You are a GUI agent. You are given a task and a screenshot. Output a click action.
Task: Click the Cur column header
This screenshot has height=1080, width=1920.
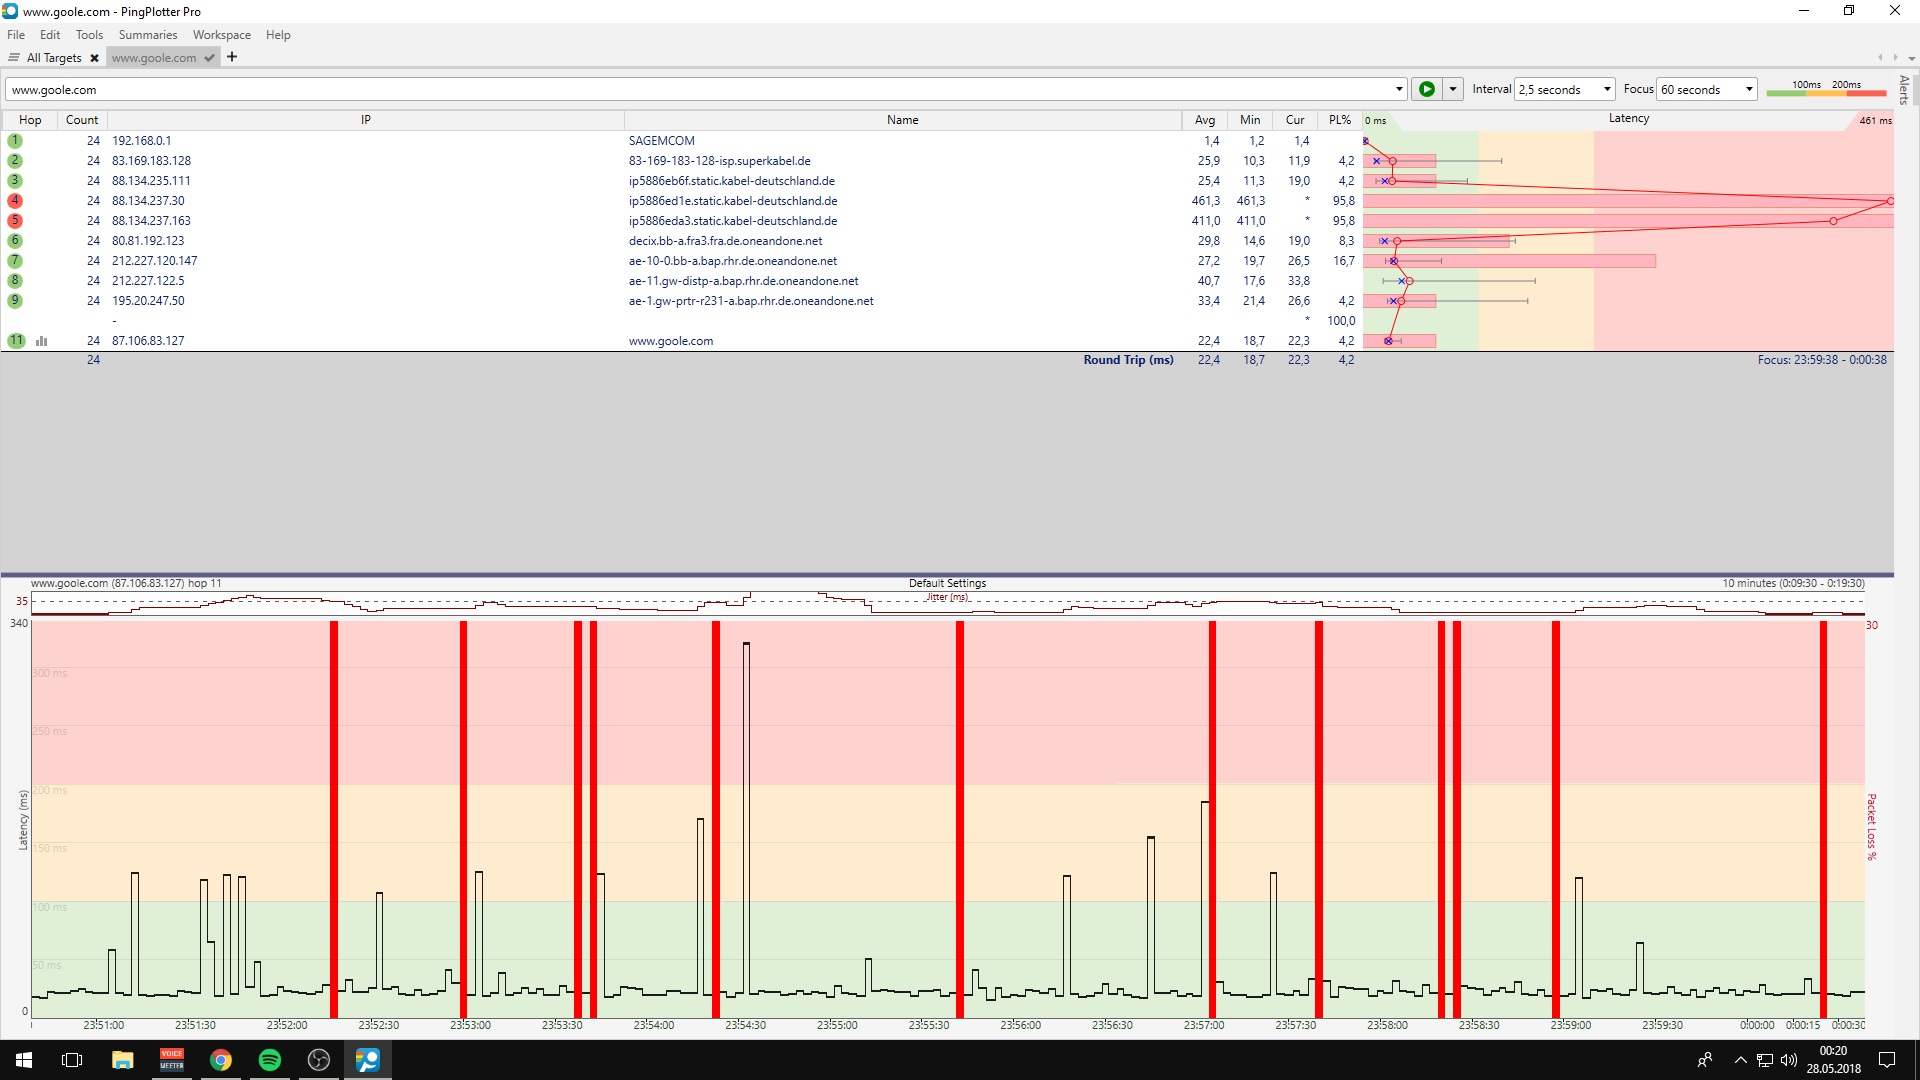click(x=1295, y=120)
